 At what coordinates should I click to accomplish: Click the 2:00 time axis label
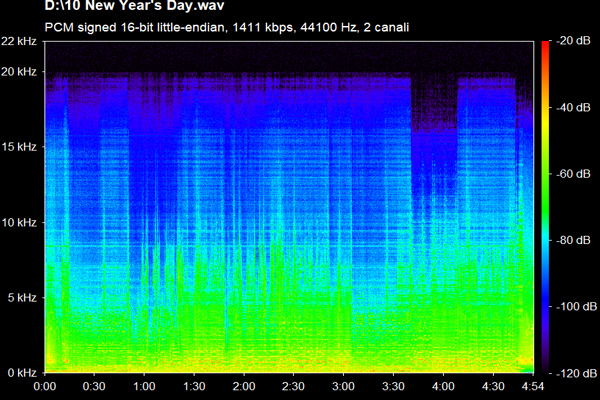(244, 386)
